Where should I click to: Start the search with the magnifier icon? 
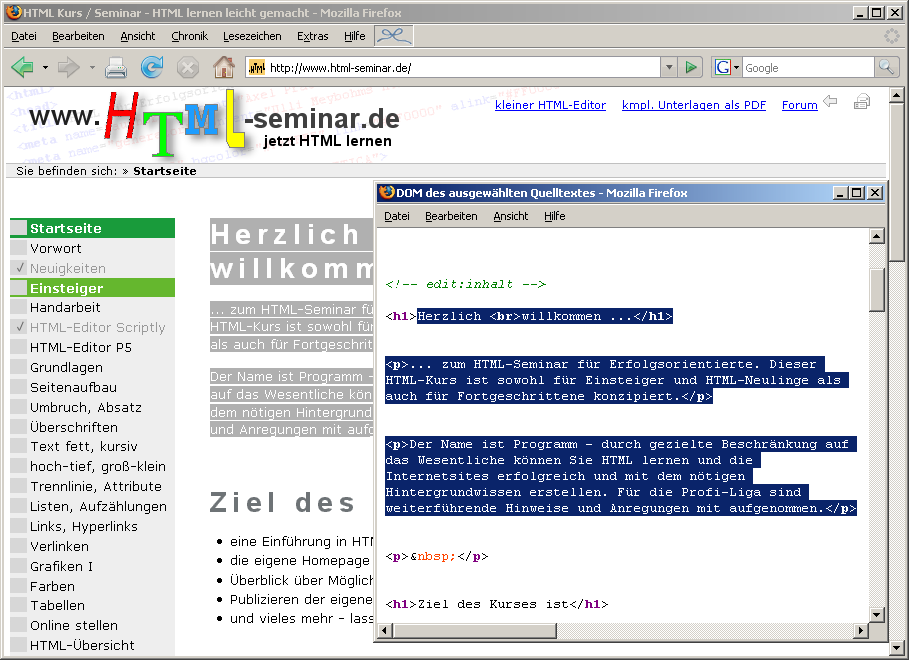point(886,67)
